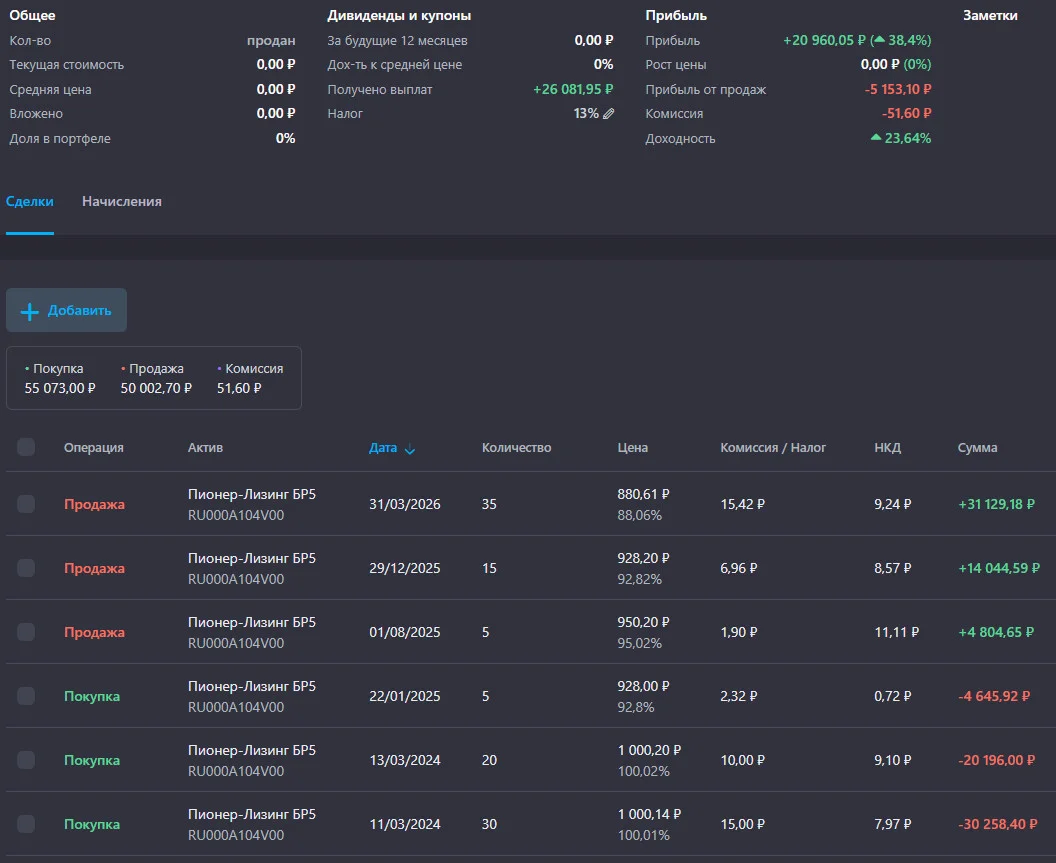Viewport: 1056px width, 863px height.
Task: Open the Сделки tab
Action: click(30, 201)
